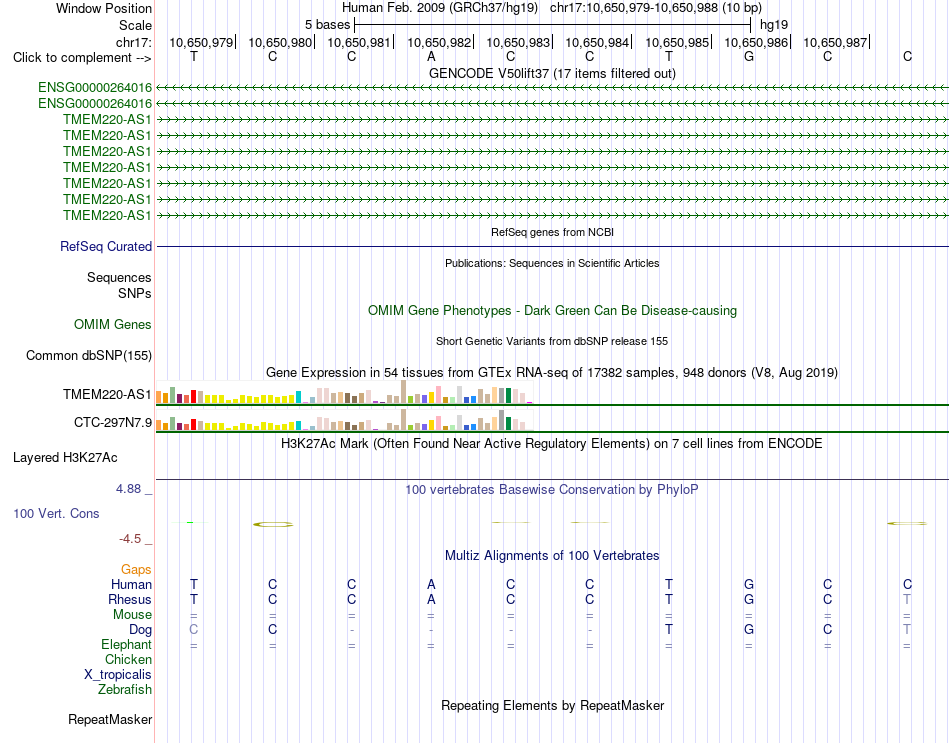Image resolution: width=950 pixels, height=743 pixels.
Task: Click the Common dbSNP(155) label
Action: pos(88,356)
